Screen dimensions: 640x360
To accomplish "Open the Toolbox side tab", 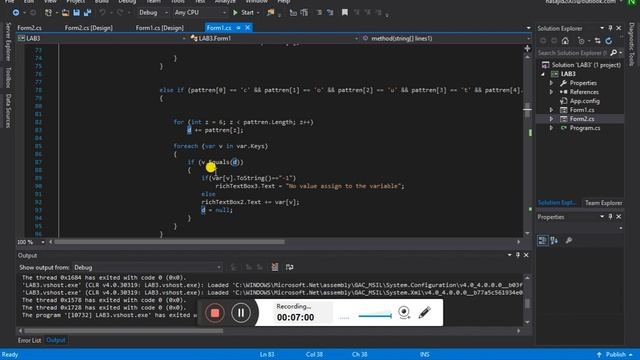I will (8, 77).
